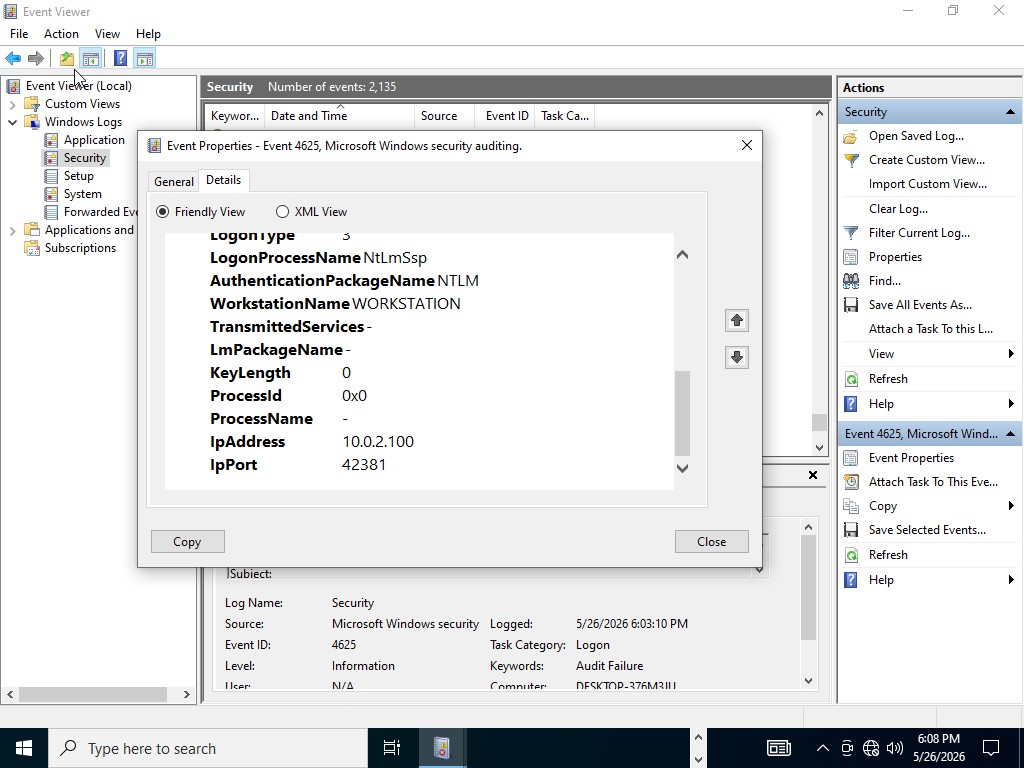Click the Event Viewer taskbar icon
Screen dimensions: 1024x768
coord(441,748)
